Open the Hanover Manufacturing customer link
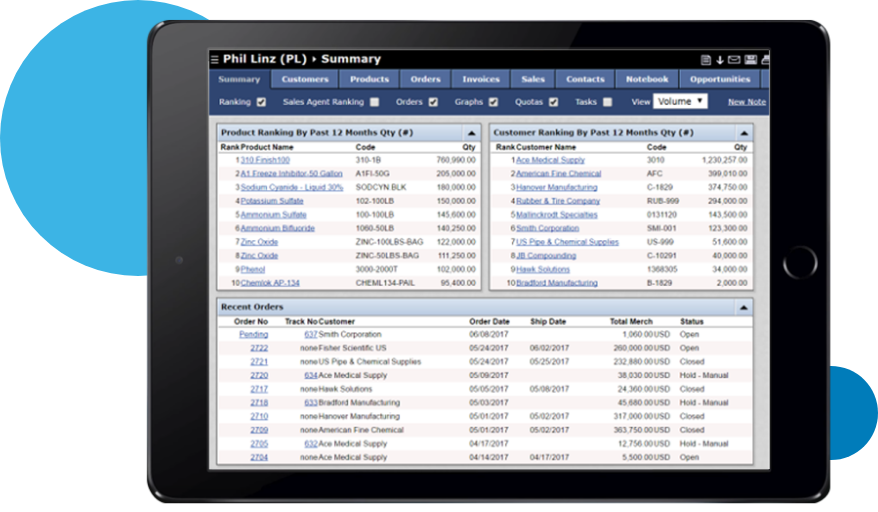The height and width of the screenshot is (512, 878). pyautogui.click(x=557, y=188)
